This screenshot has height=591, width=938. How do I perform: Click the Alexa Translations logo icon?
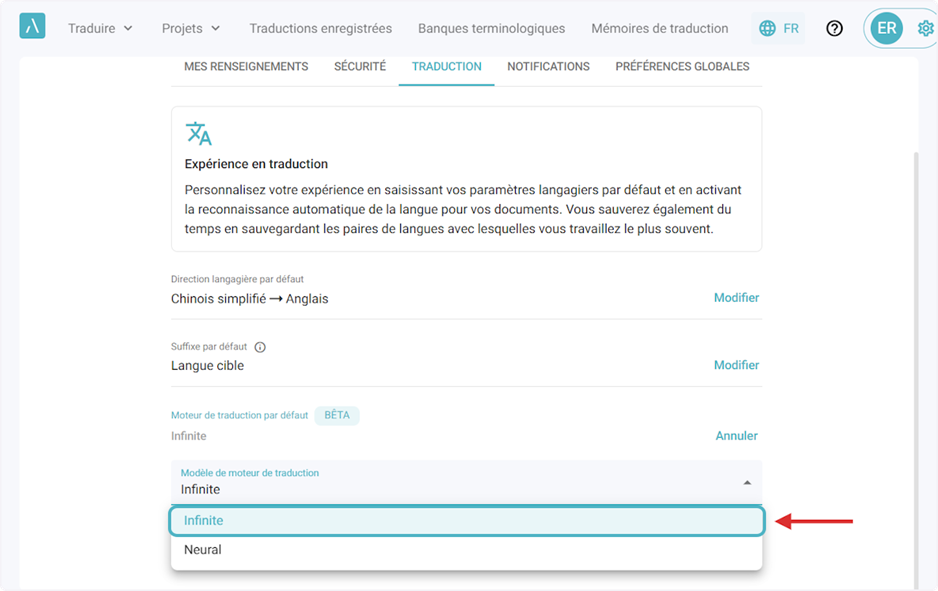pyautogui.click(x=32, y=26)
